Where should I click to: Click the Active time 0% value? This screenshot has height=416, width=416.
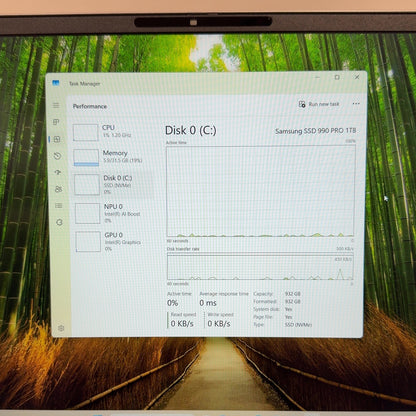(173, 303)
